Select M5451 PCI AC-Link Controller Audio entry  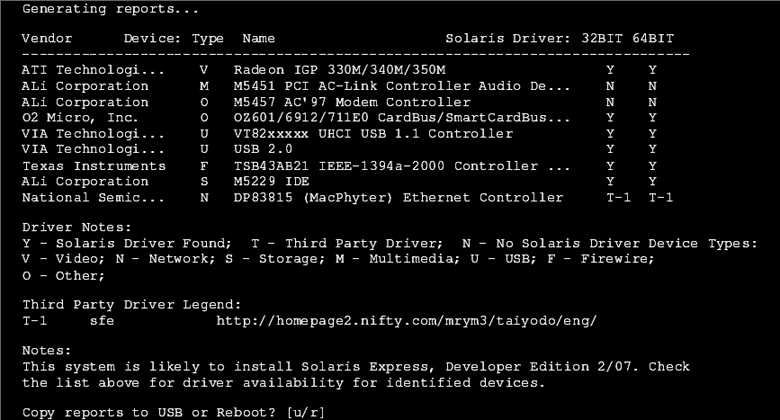(402, 86)
